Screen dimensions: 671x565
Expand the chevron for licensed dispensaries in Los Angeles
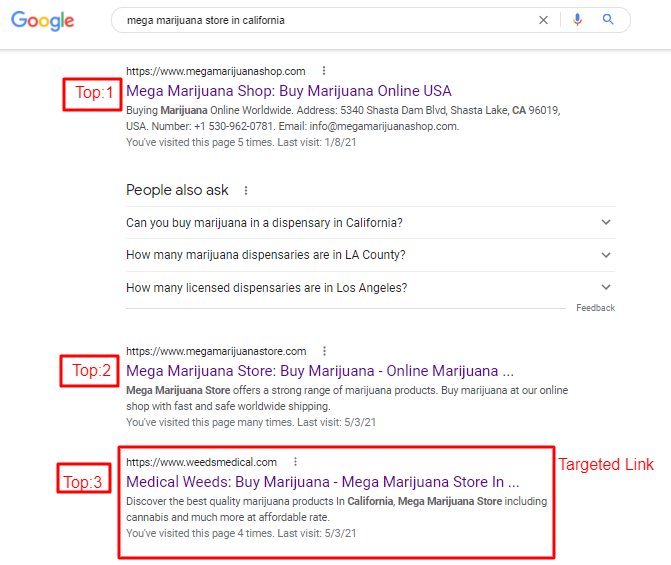coord(606,287)
